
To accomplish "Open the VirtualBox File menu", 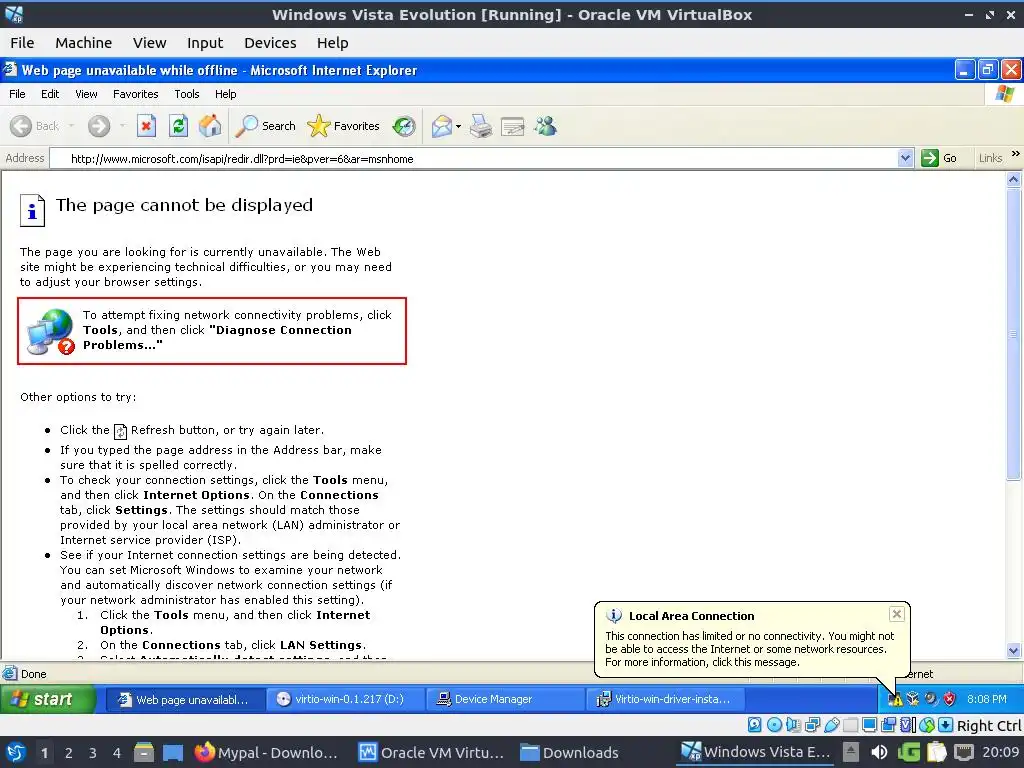I will click(x=22, y=43).
